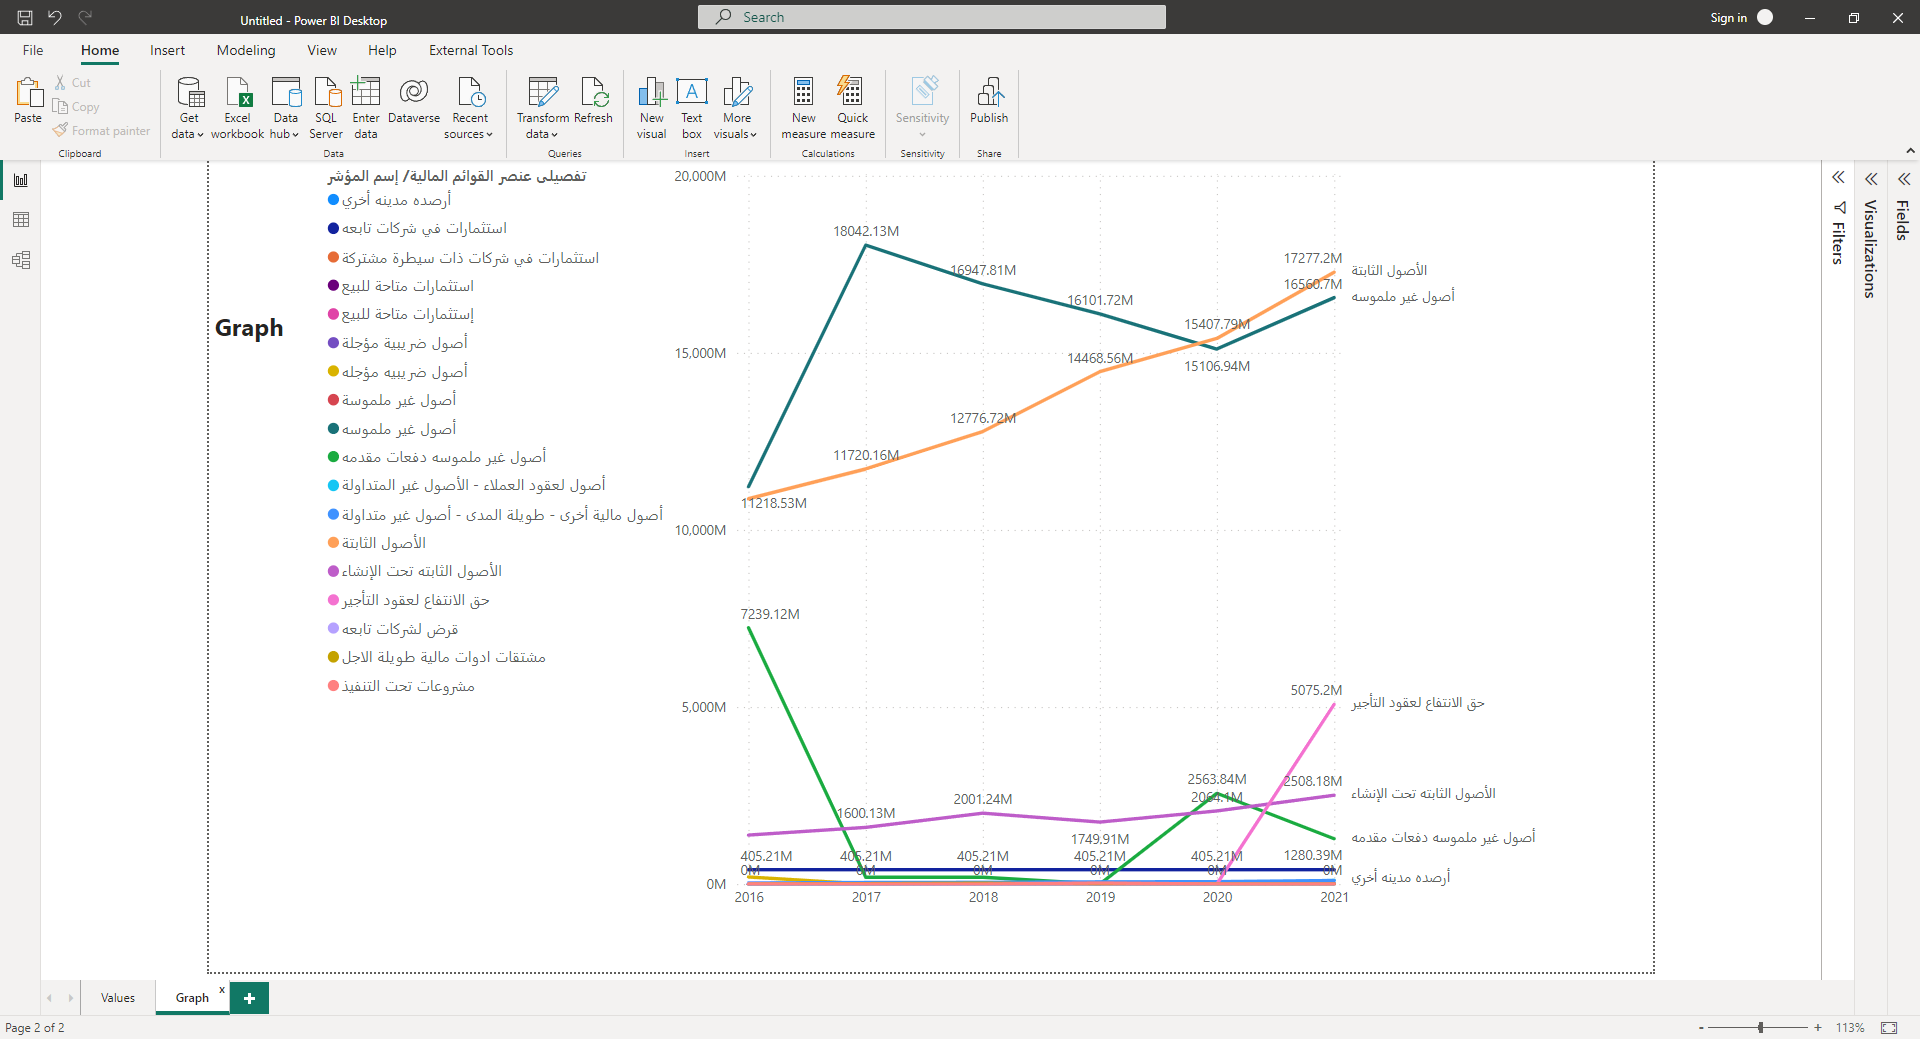The image size is (1920, 1039).
Task: Collapse the Visualizations pane
Action: 1872,179
